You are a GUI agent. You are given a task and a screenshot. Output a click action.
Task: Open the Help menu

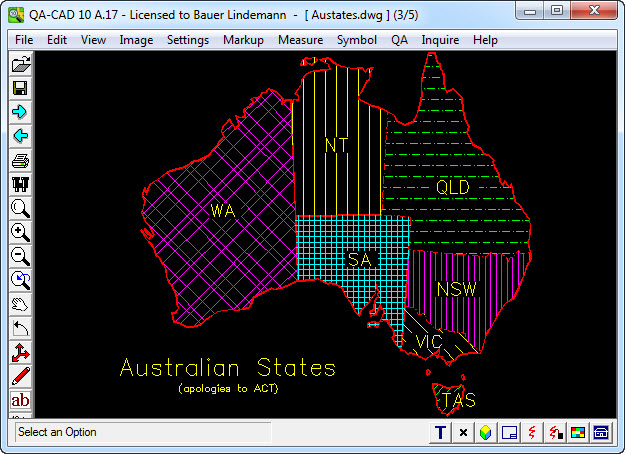[485, 40]
